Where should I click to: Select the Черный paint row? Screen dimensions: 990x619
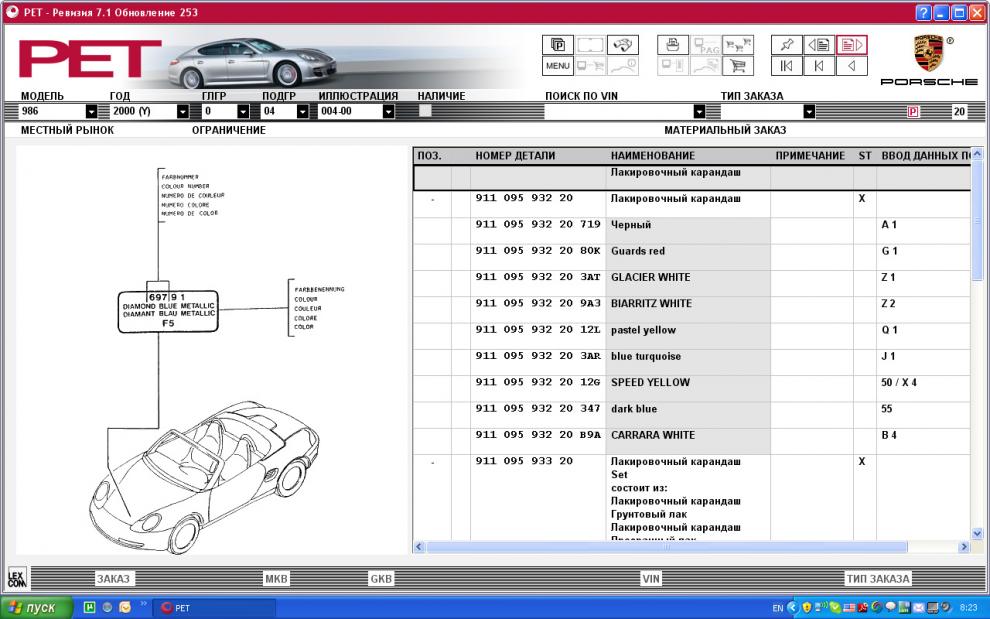coord(691,231)
